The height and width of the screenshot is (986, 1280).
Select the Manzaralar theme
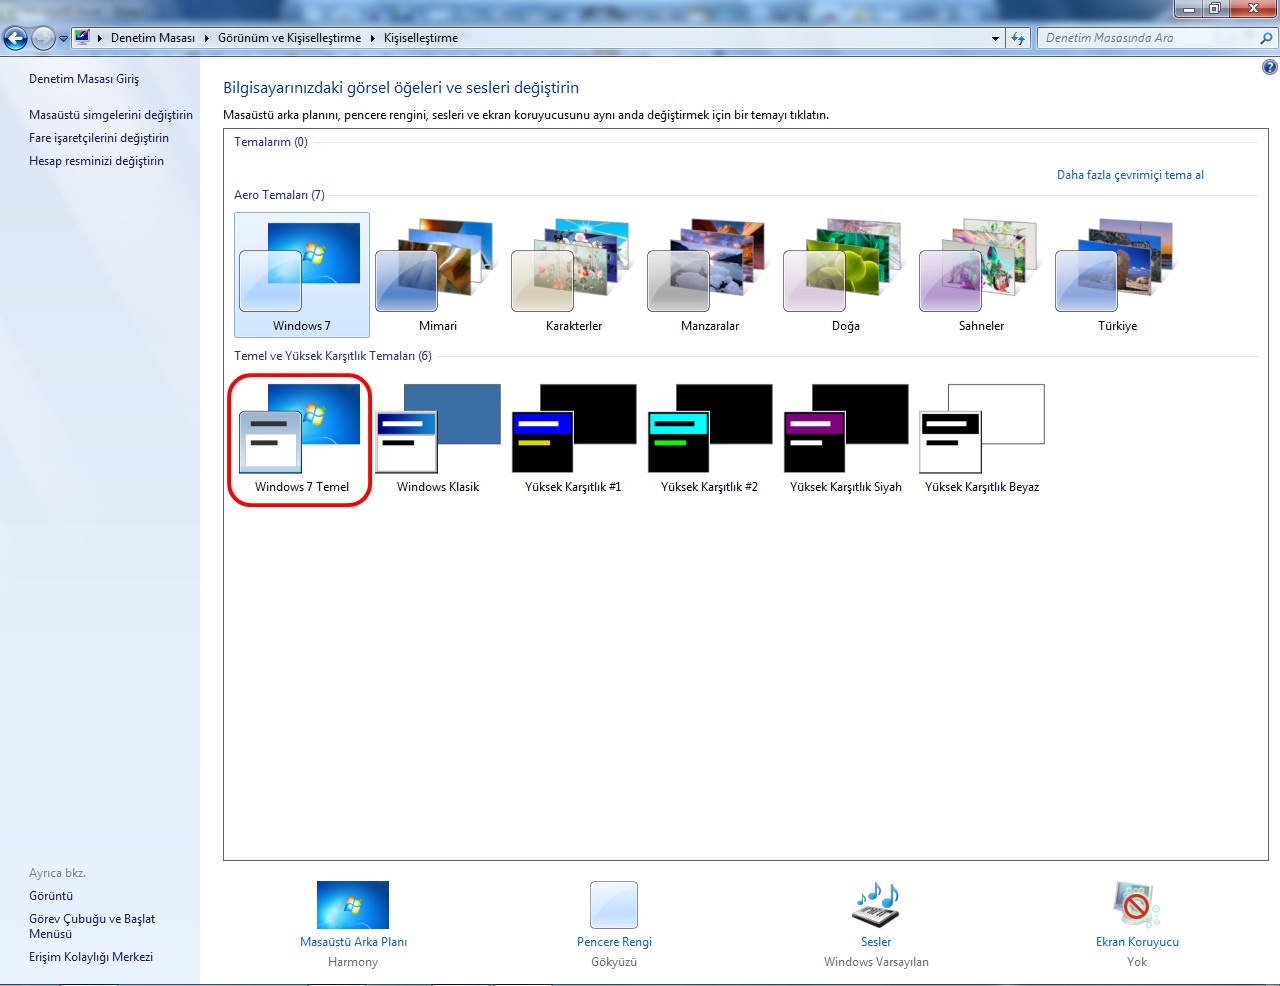pyautogui.click(x=709, y=275)
